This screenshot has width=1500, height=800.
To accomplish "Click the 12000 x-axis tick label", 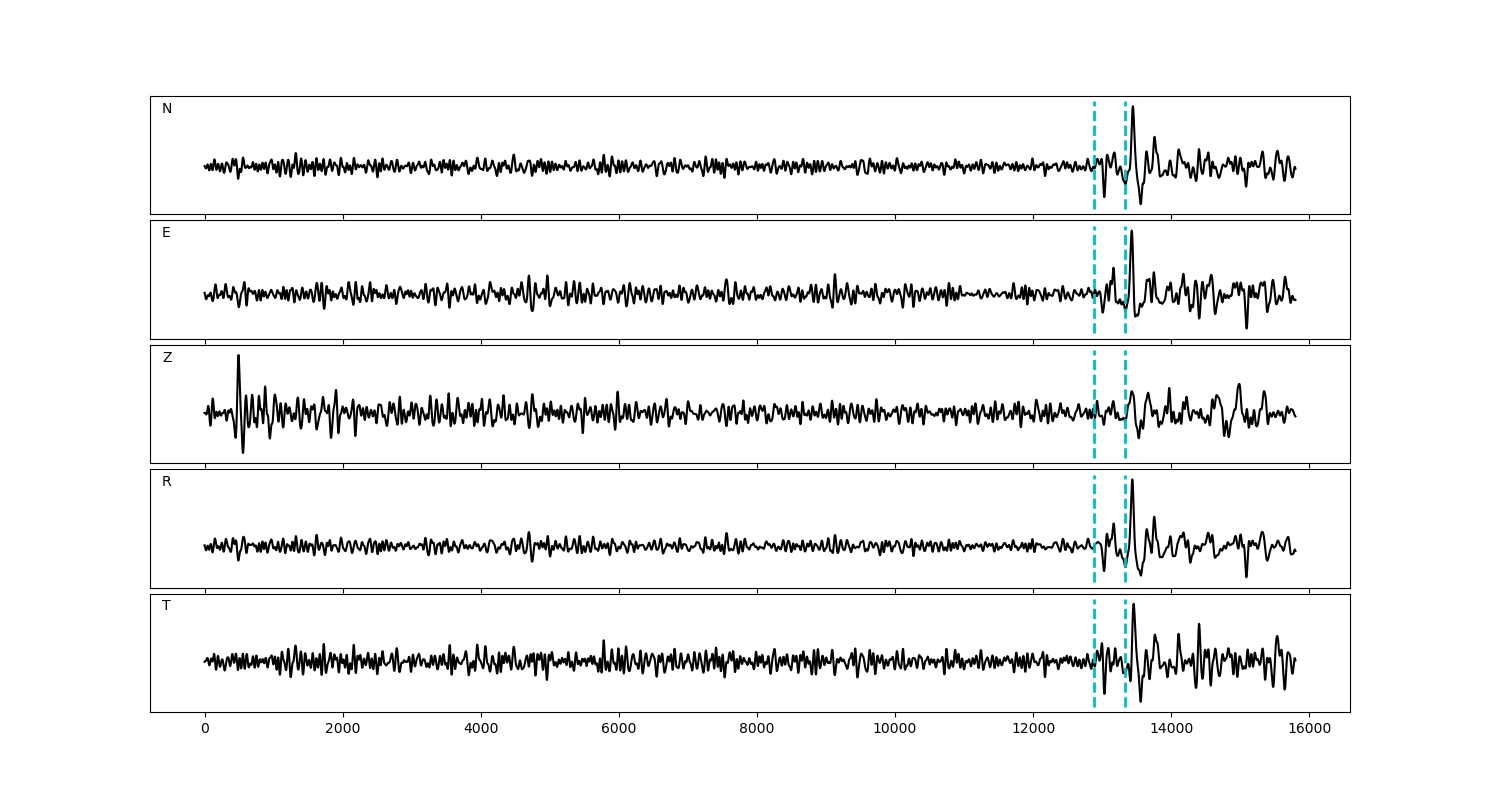I will pos(1033,730).
